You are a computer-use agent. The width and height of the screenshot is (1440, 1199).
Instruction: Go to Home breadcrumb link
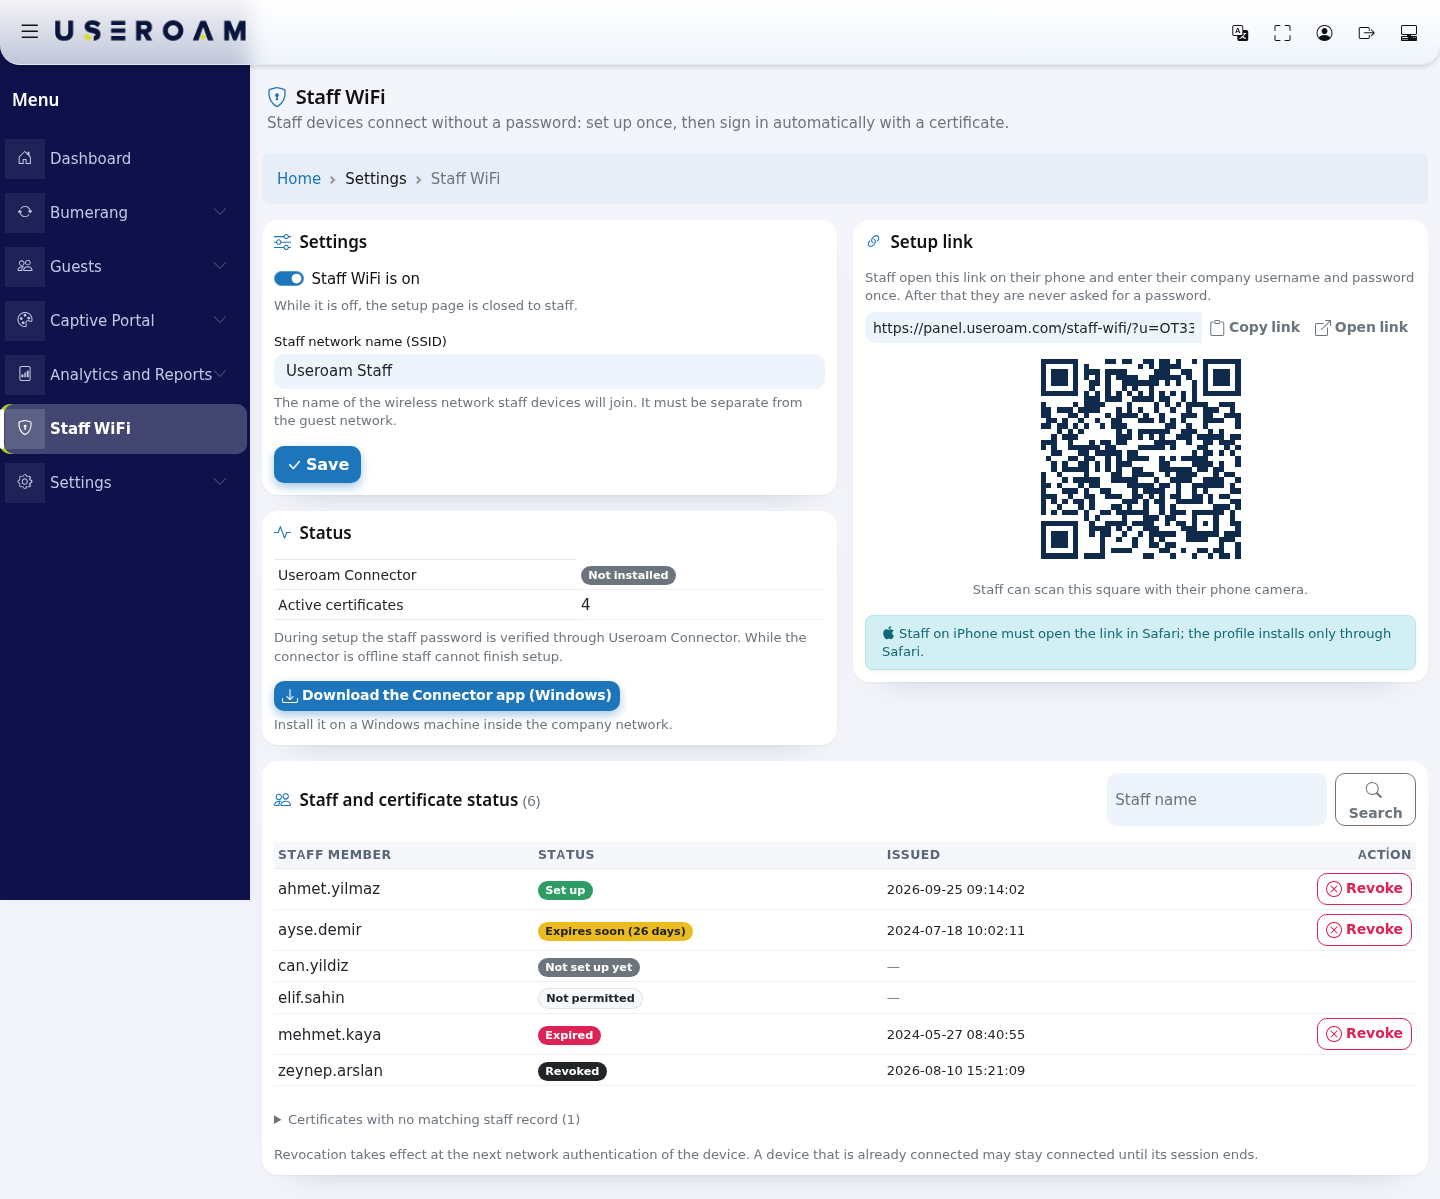point(299,178)
